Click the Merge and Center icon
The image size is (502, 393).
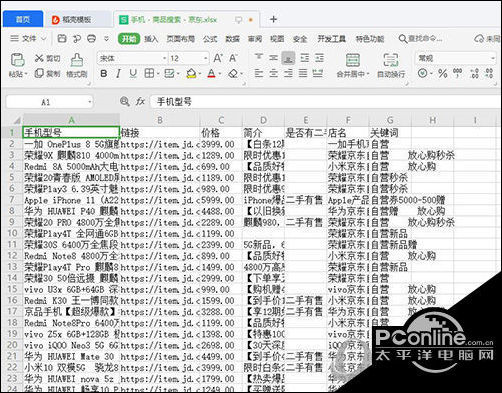[x=352, y=60]
